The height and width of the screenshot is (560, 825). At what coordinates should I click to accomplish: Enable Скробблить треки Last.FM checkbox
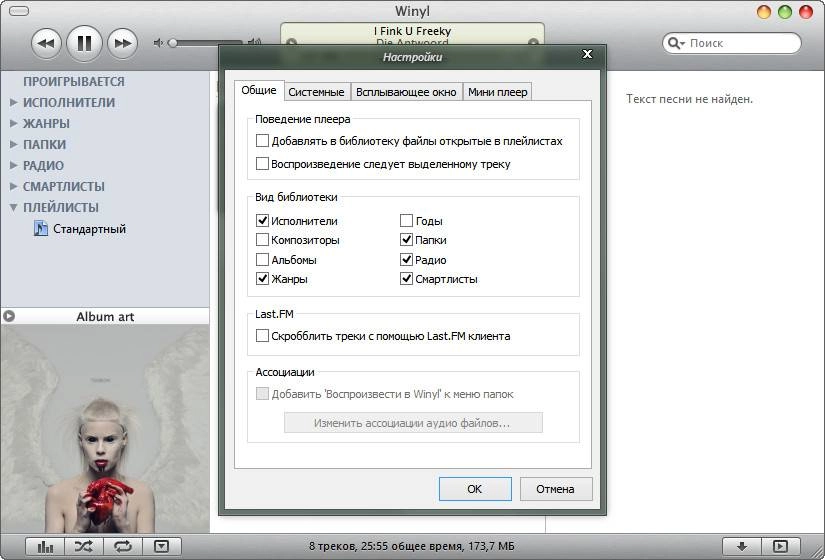pos(262,336)
